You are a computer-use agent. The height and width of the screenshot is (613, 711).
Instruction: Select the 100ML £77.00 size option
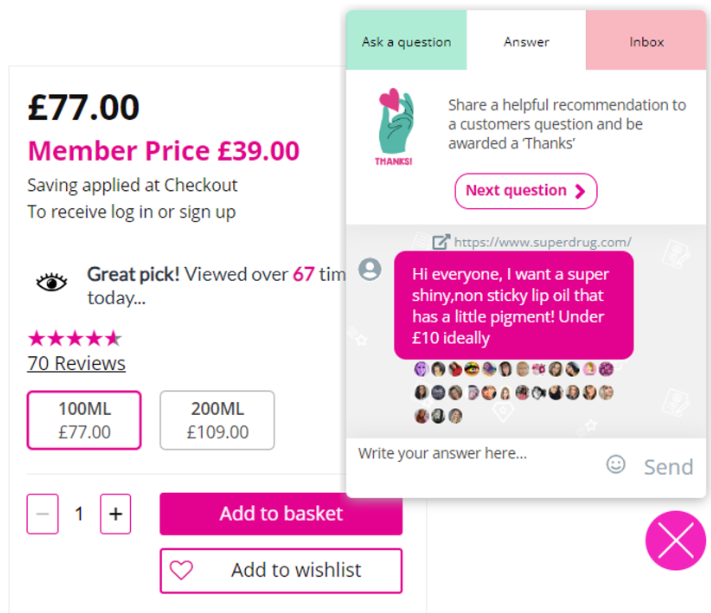pos(84,420)
